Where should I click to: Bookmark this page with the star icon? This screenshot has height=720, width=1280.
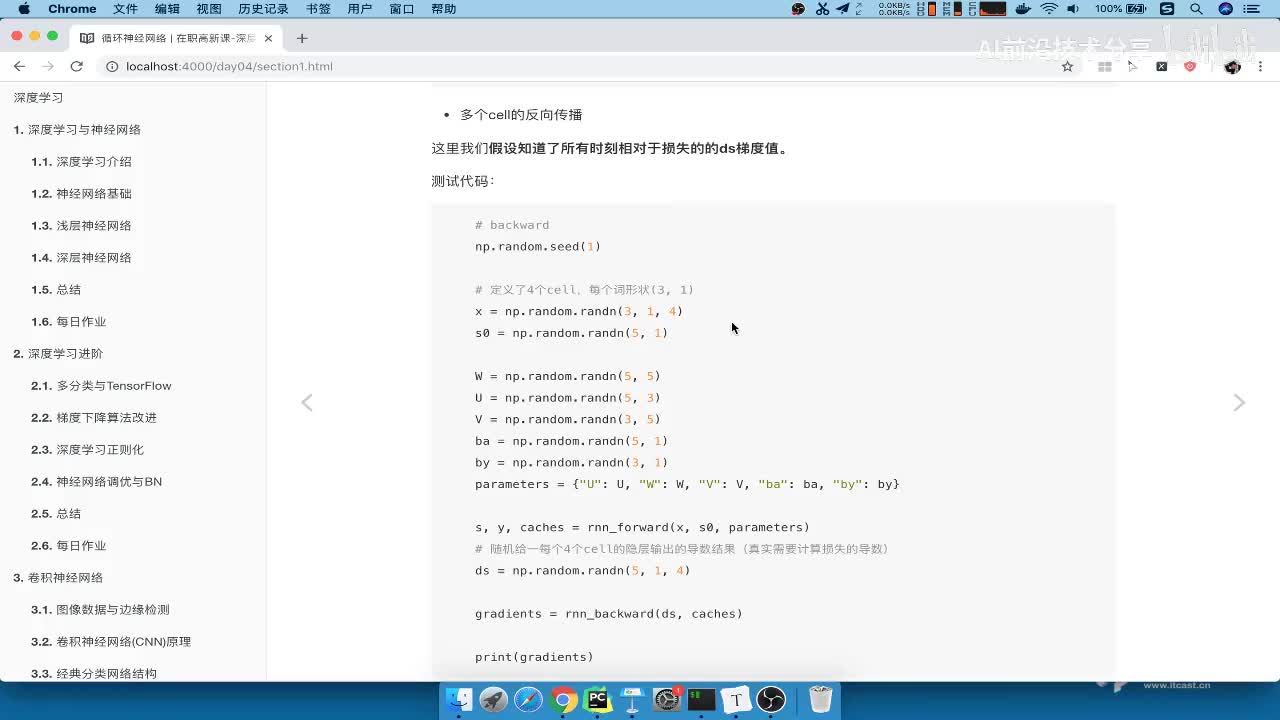(x=1067, y=66)
